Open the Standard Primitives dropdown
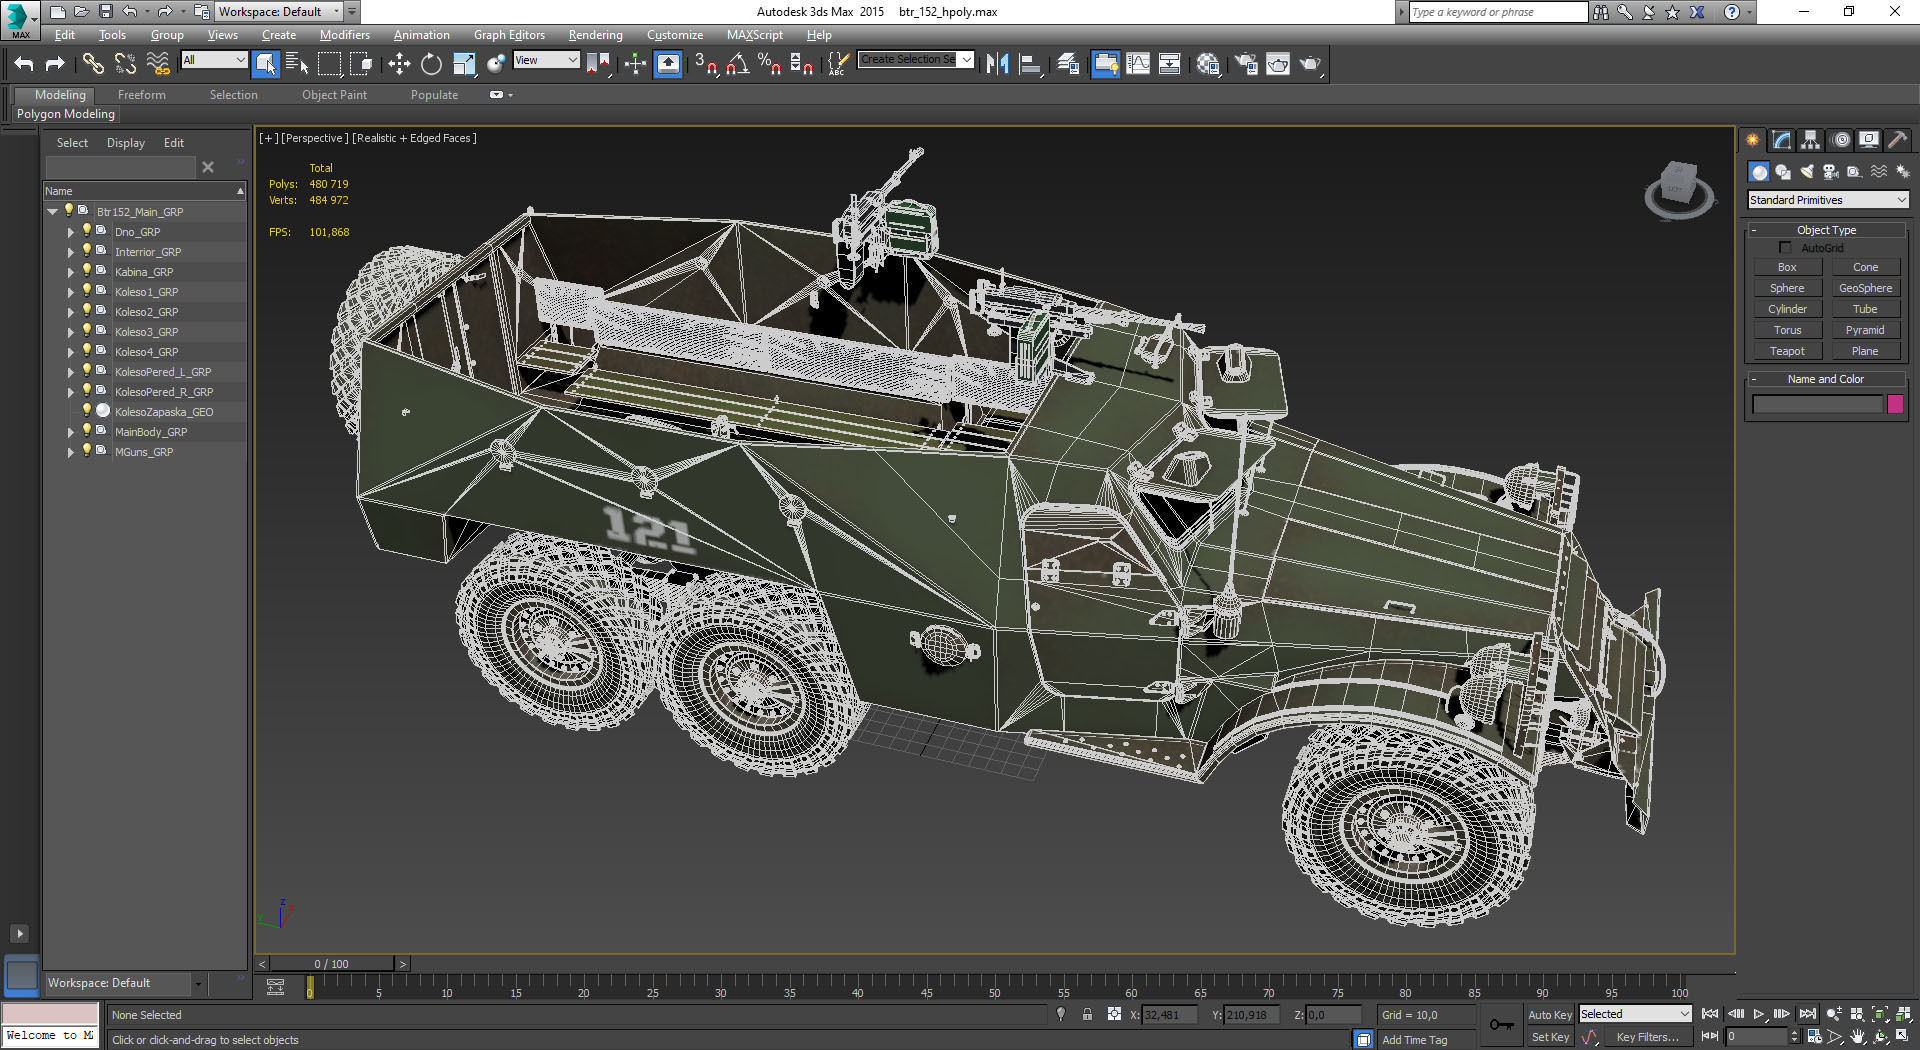Screen dimensions: 1920x1050 [x=1828, y=200]
